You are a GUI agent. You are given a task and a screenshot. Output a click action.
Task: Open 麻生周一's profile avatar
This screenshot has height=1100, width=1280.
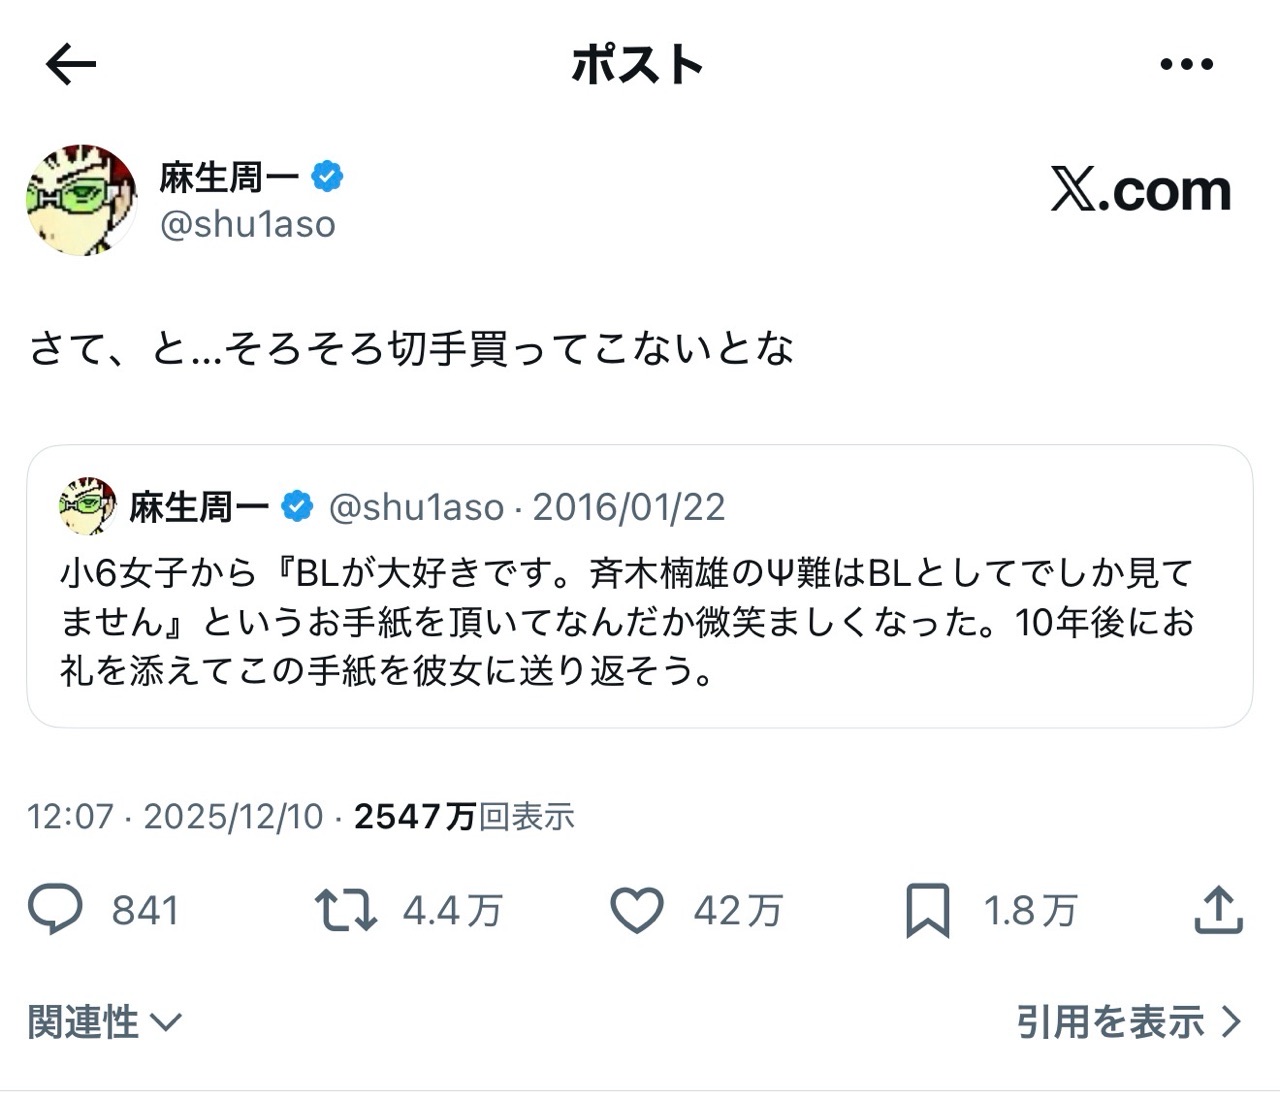(x=81, y=199)
